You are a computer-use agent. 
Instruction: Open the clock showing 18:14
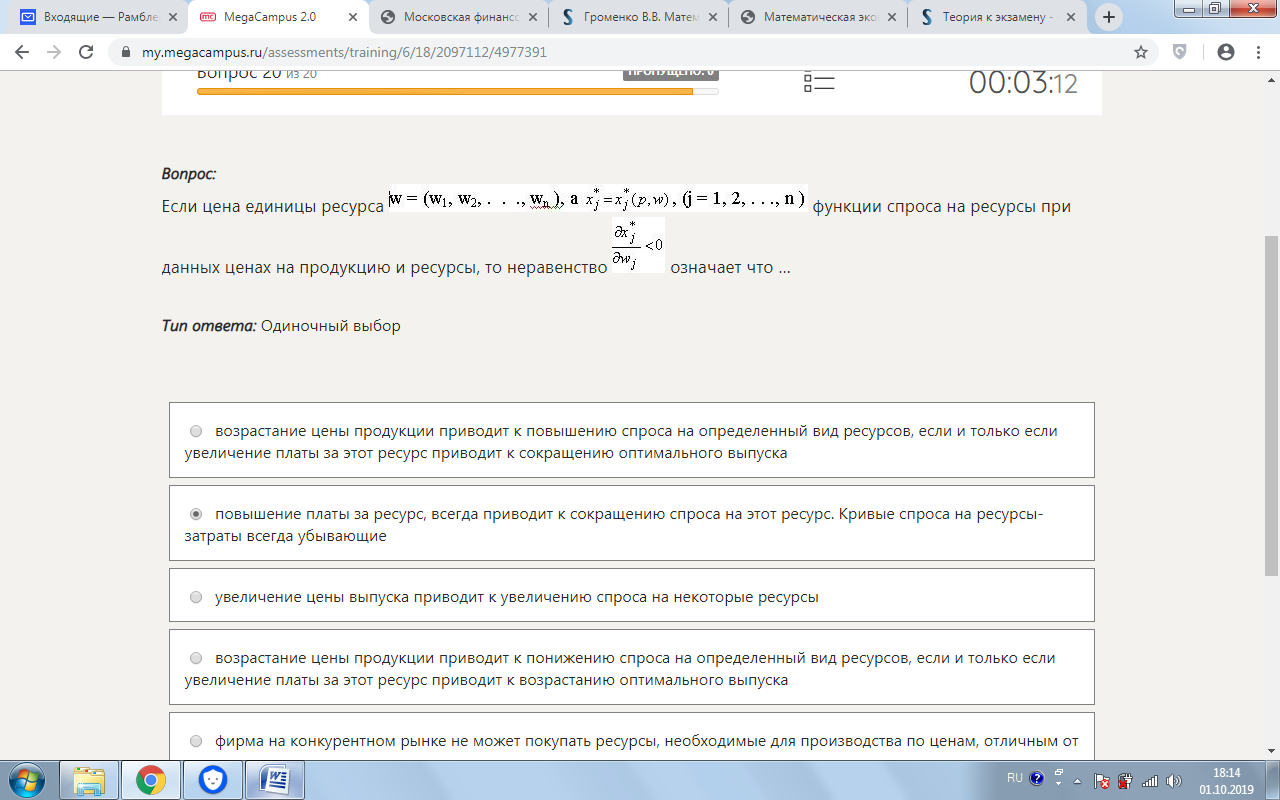1226,781
